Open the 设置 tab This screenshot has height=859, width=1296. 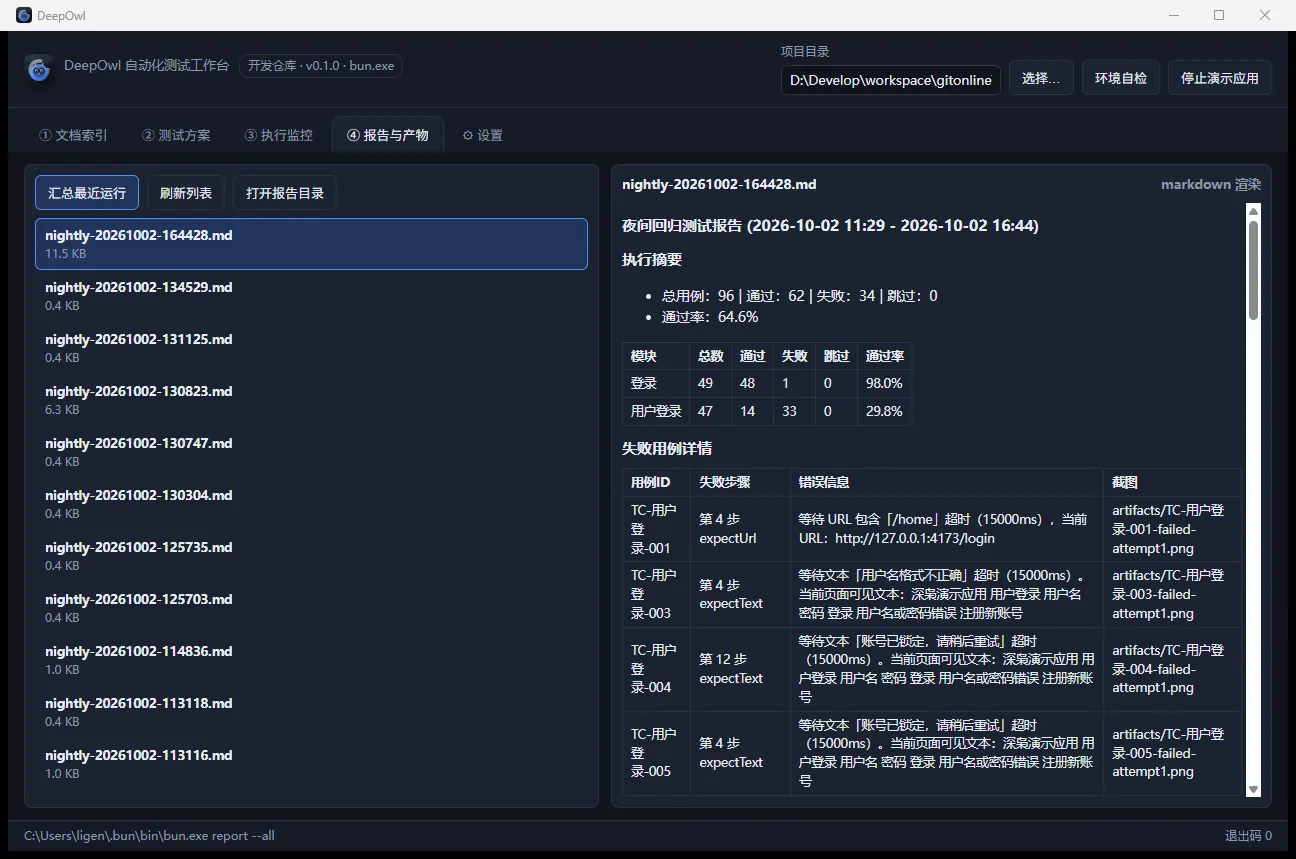[482, 135]
